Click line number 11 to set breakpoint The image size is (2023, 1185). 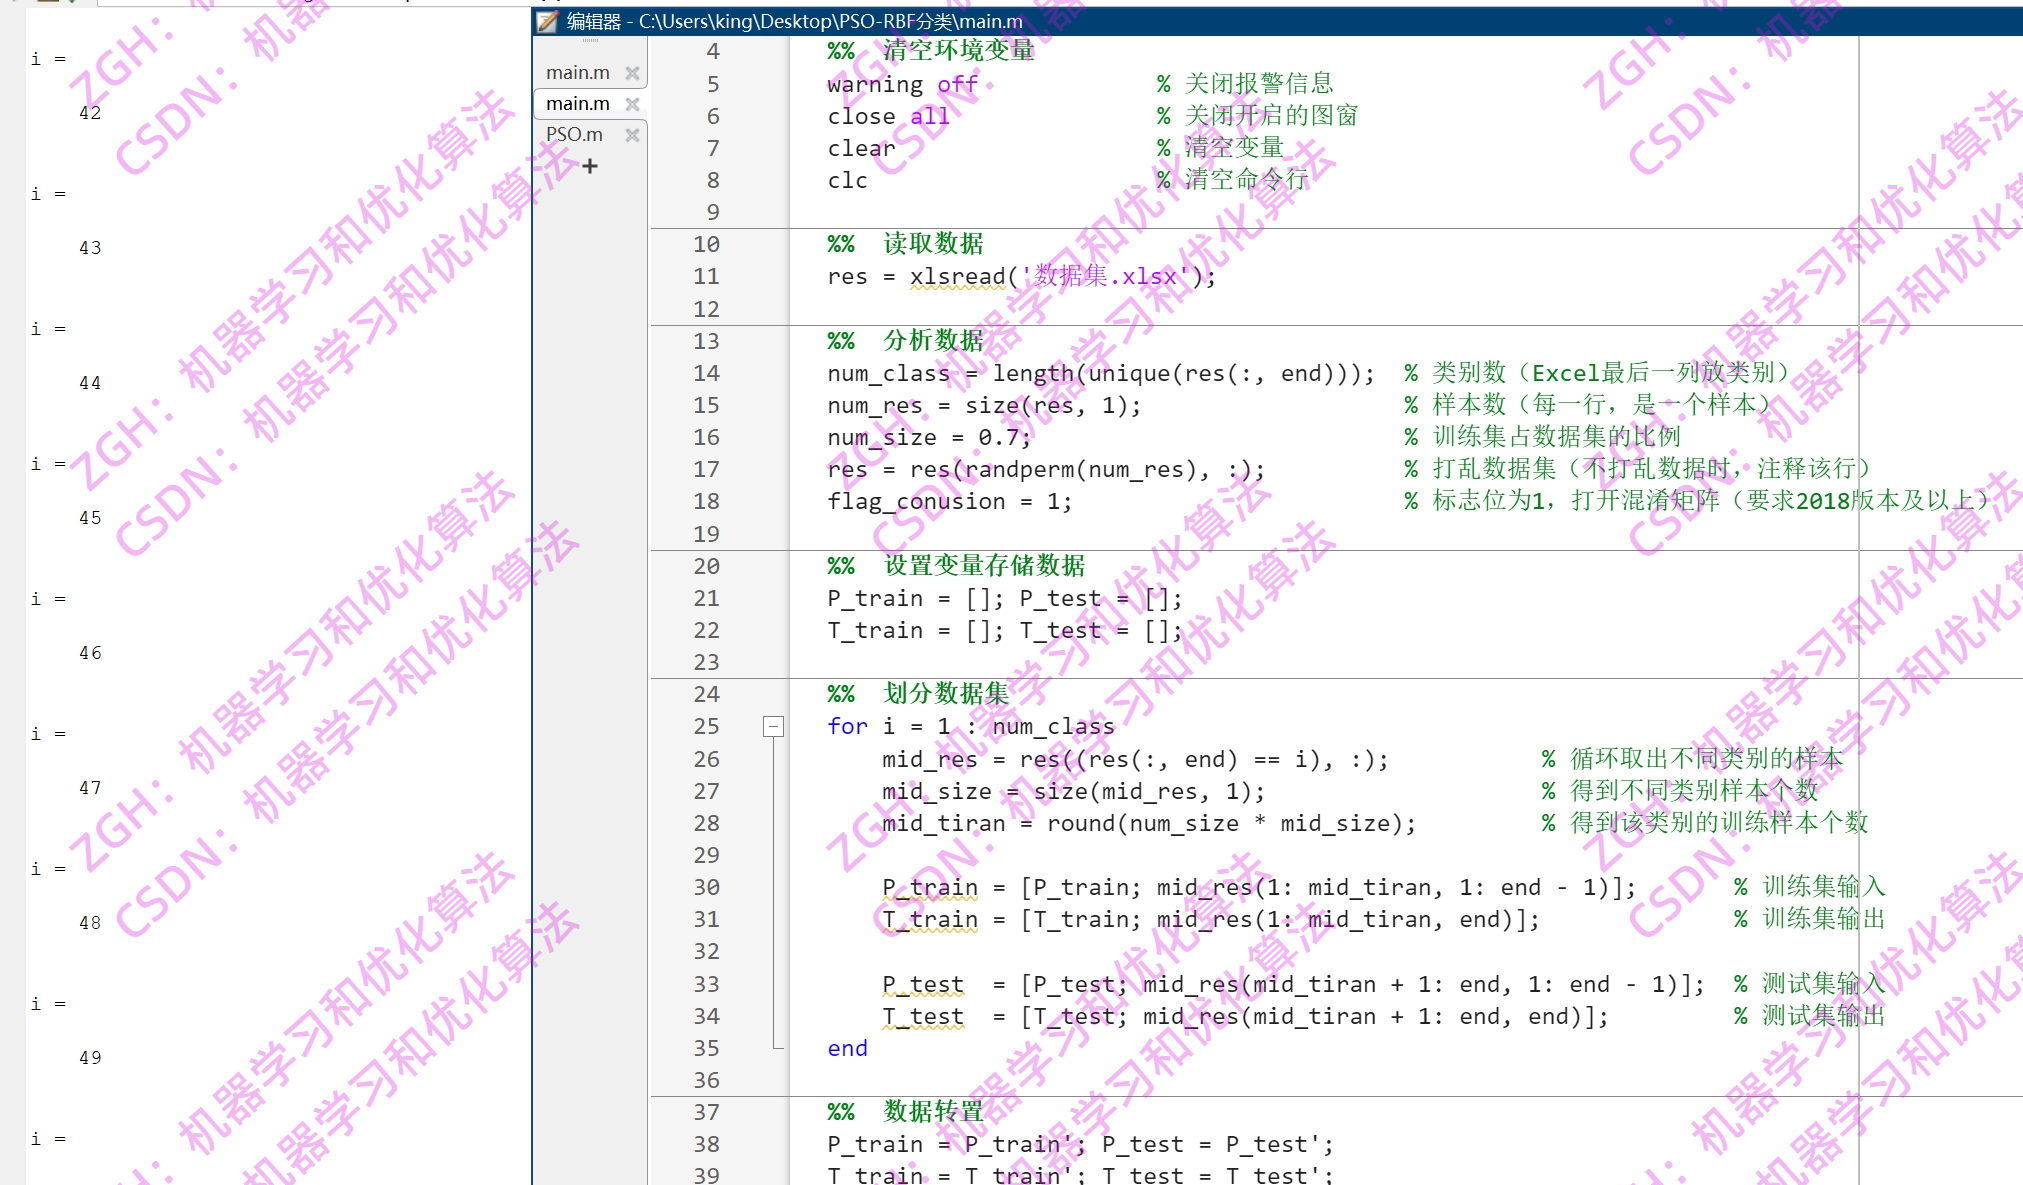click(x=706, y=277)
